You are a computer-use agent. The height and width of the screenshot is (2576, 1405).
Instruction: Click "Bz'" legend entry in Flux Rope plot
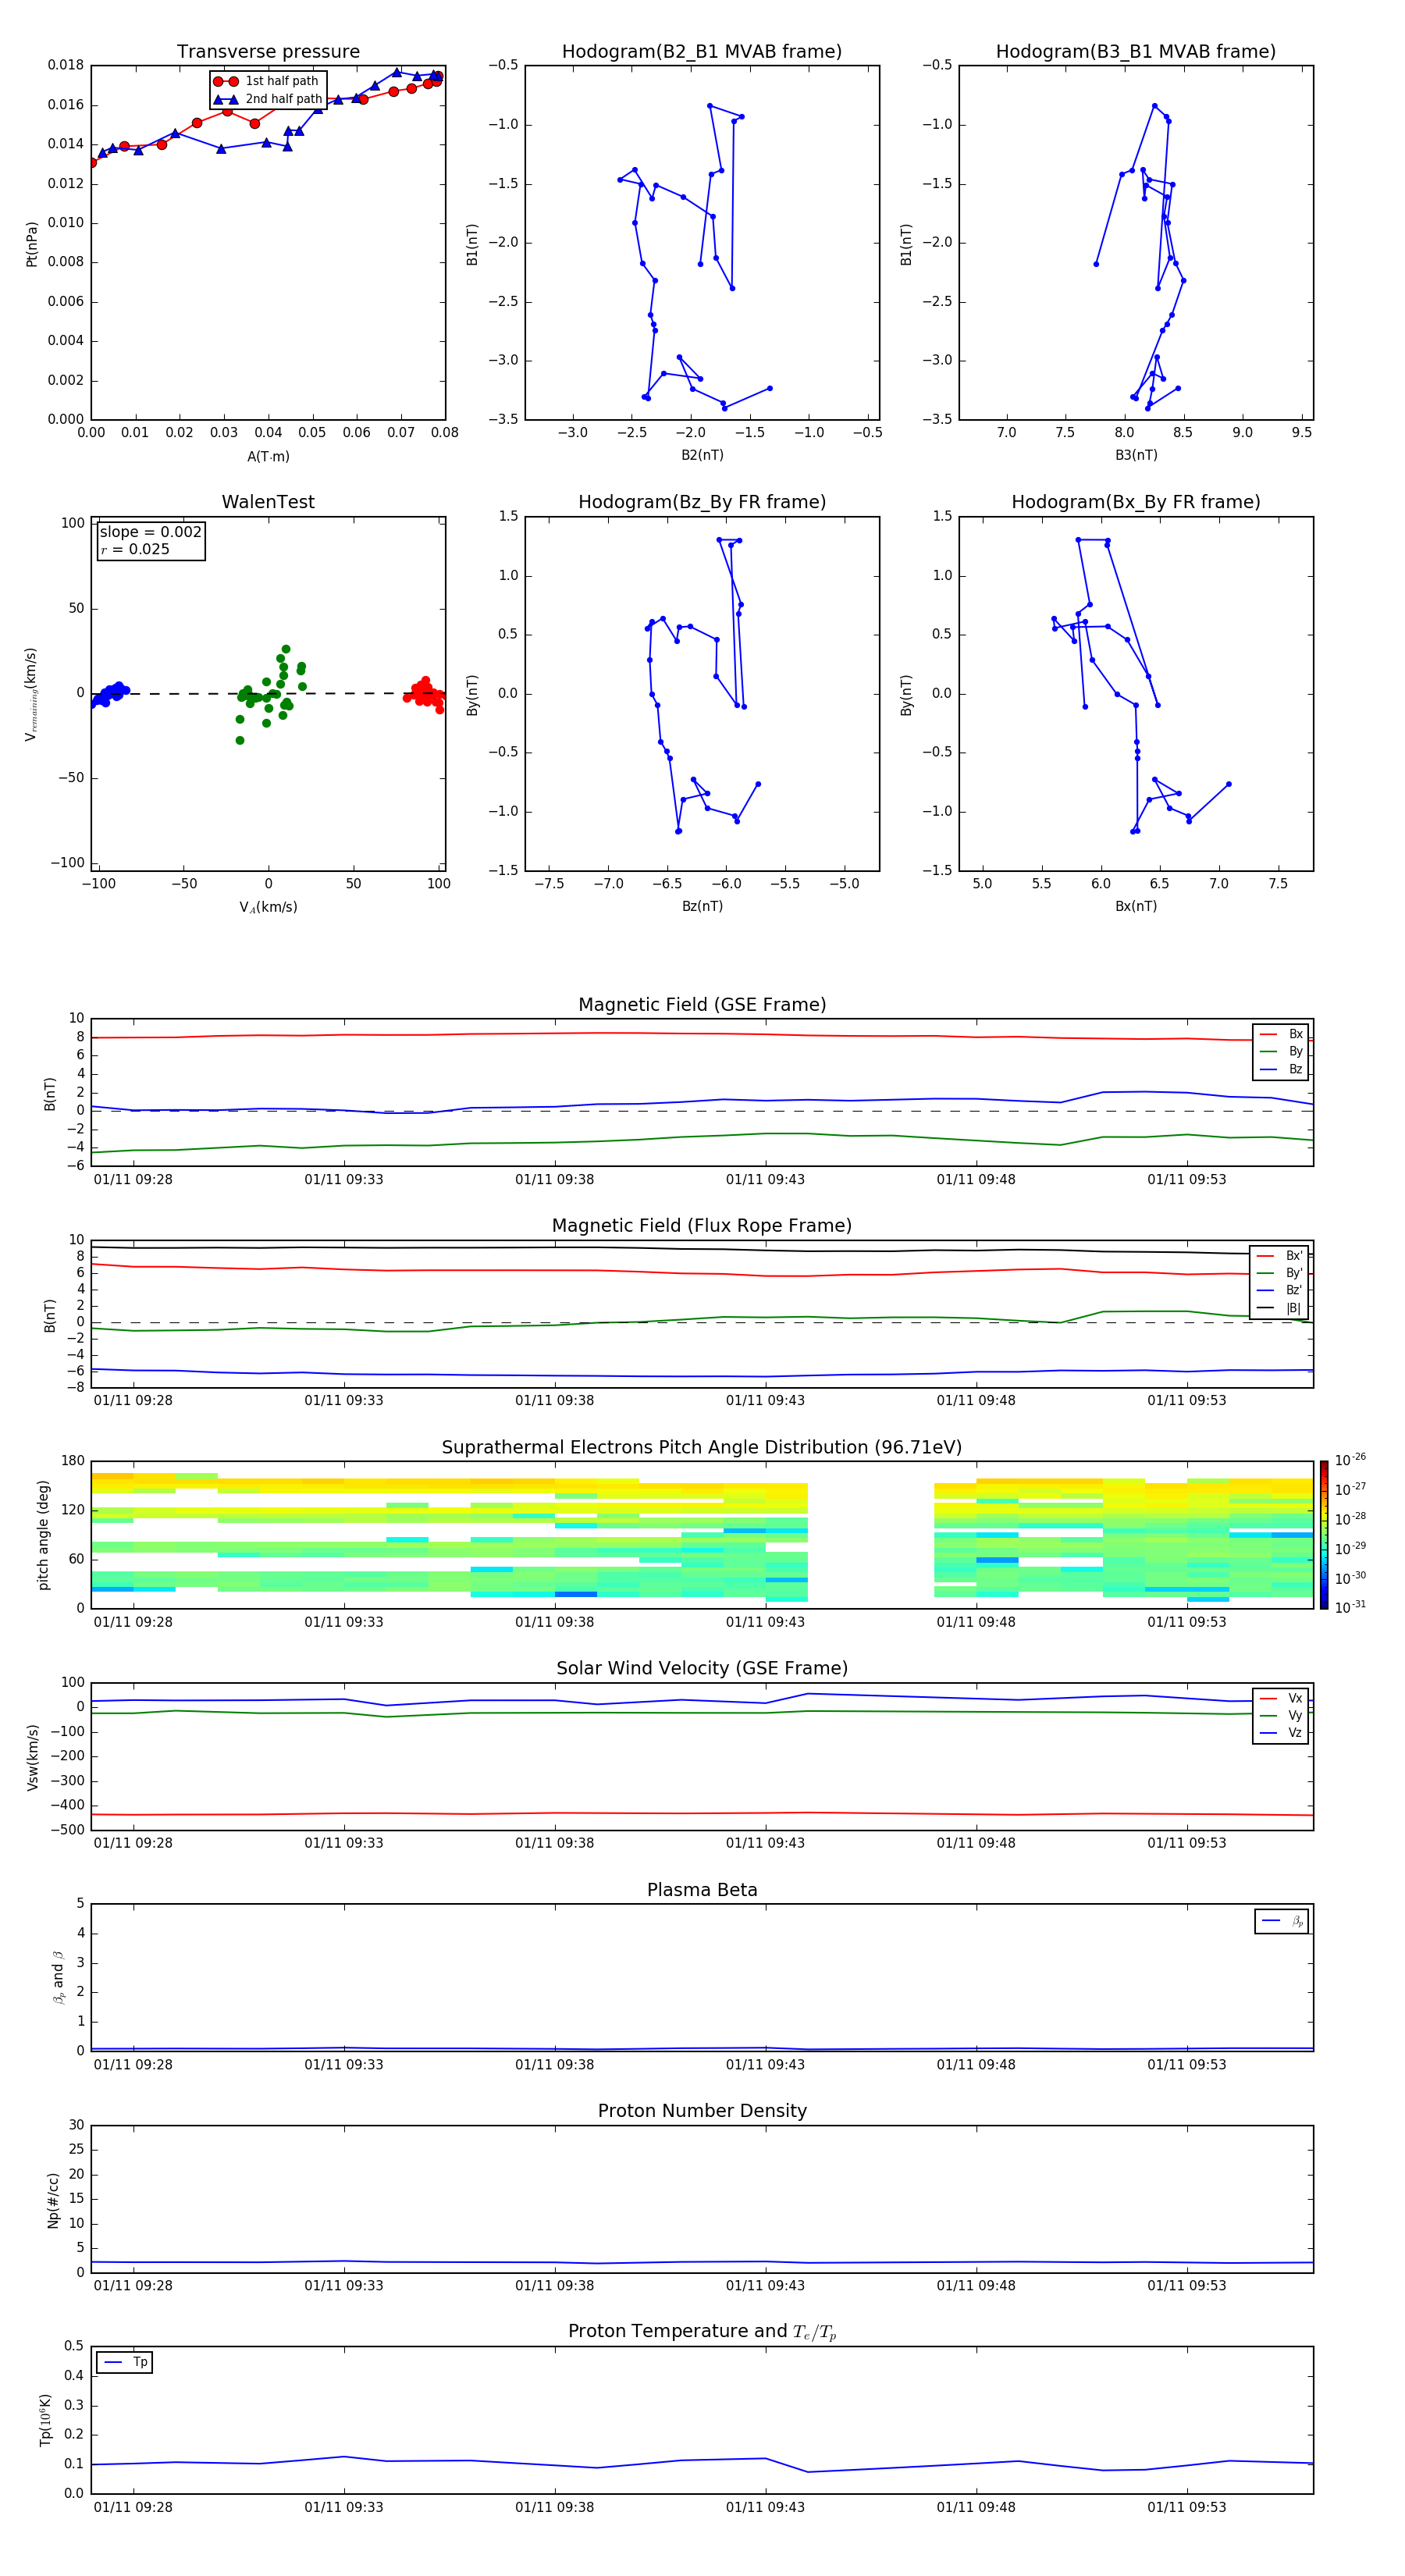tap(1280, 1290)
